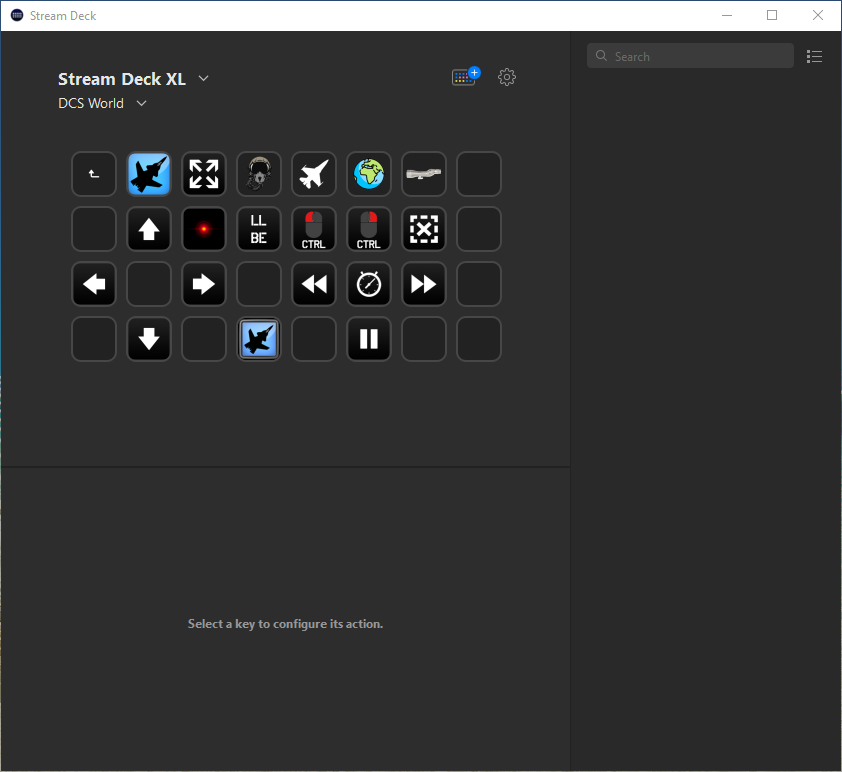Open the DCS World profile dropdown
The image size is (842, 772).
tap(141, 103)
